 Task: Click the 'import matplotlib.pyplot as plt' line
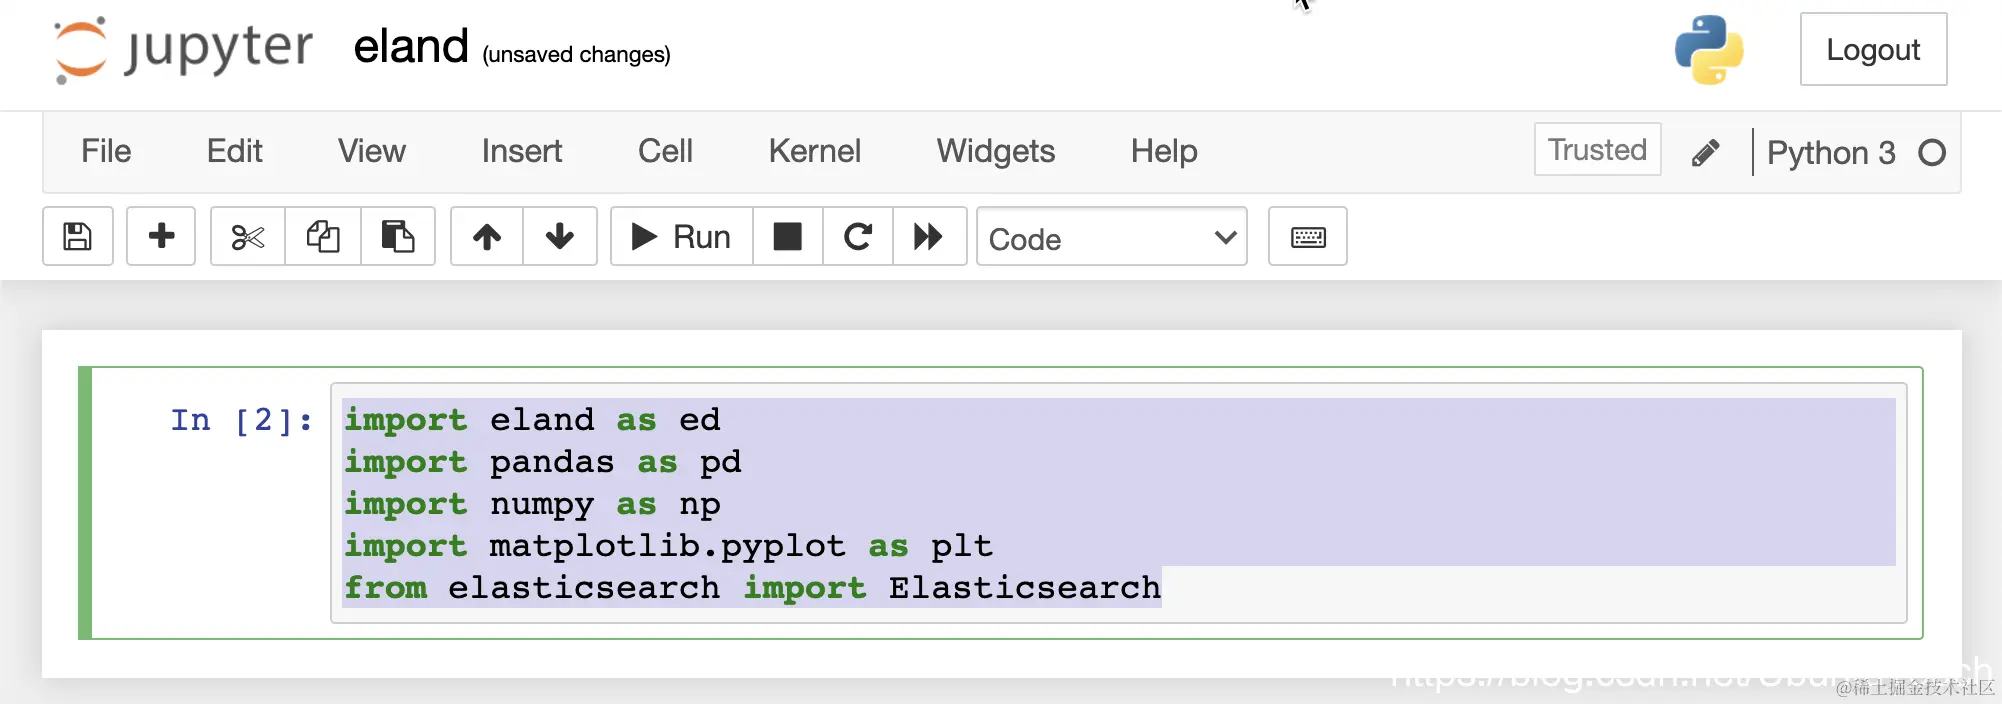[668, 546]
